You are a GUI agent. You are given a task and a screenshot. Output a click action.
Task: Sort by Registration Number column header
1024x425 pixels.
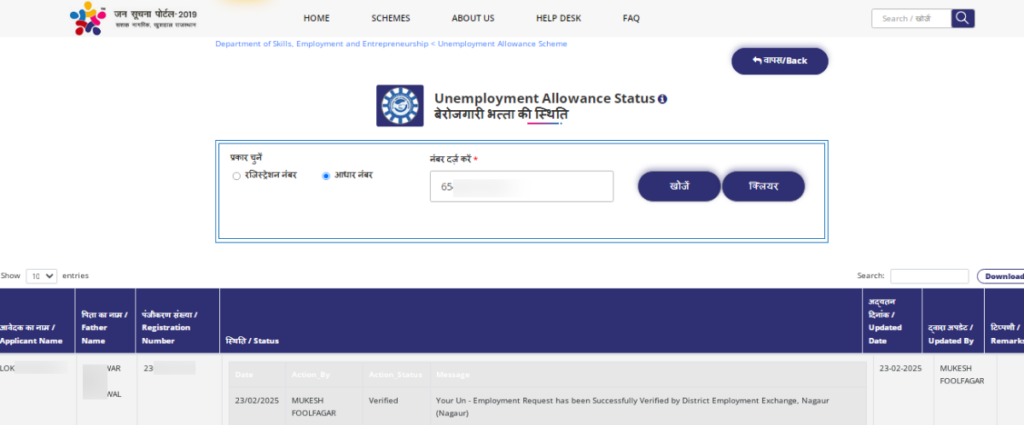point(178,321)
